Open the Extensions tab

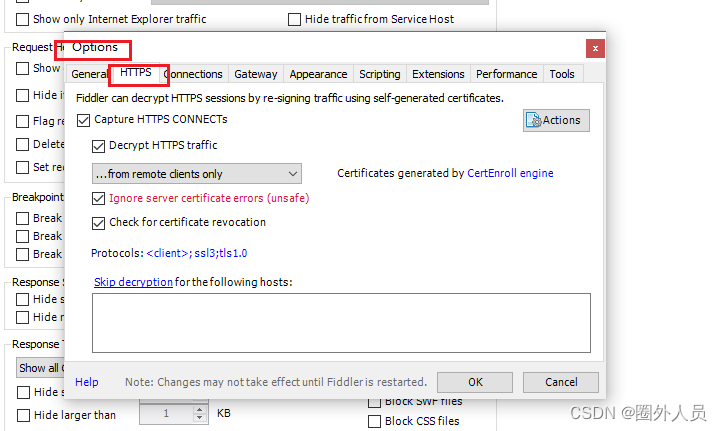pos(438,74)
